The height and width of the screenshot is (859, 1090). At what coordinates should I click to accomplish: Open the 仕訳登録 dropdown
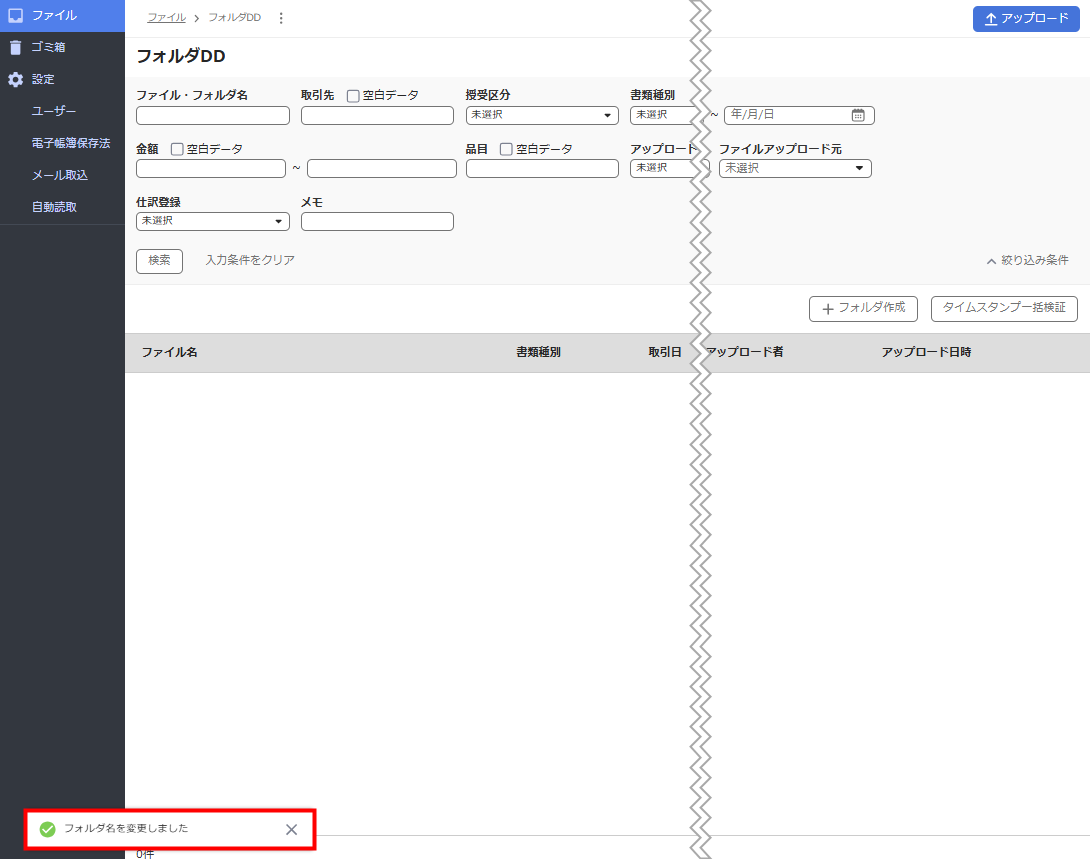[x=213, y=221]
